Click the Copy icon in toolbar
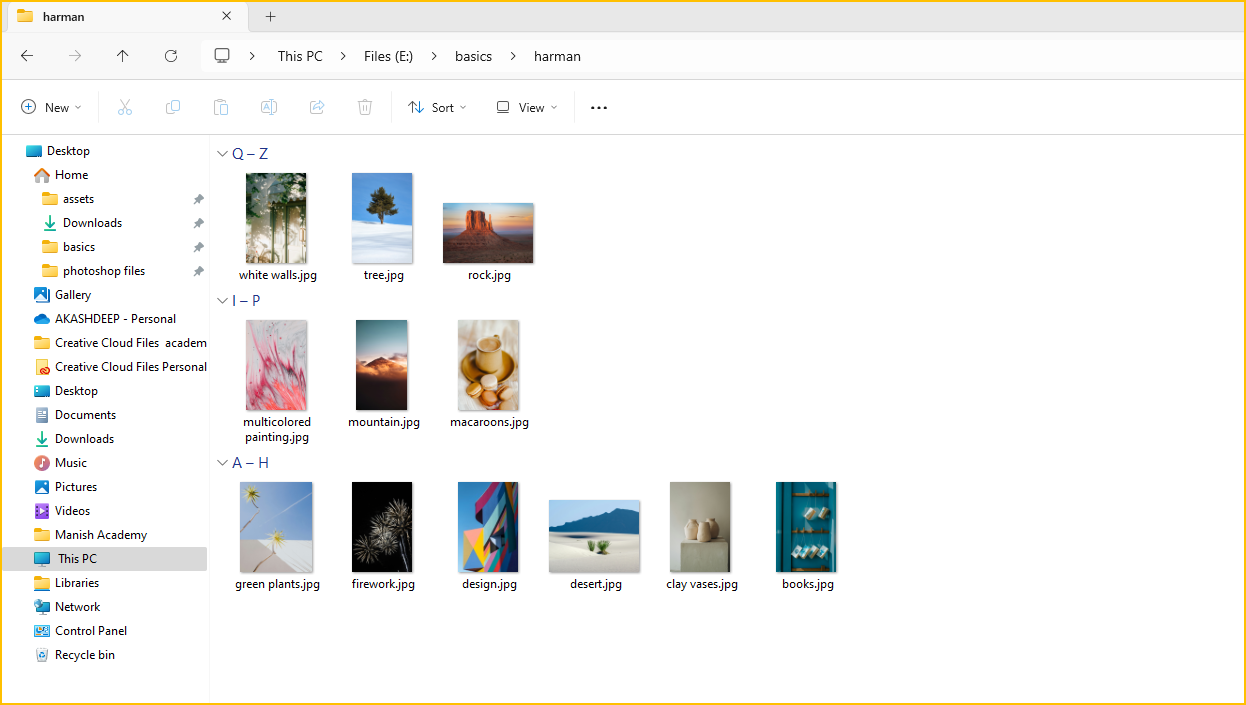1246x705 pixels. pyautogui.click(x=173, y=108)
